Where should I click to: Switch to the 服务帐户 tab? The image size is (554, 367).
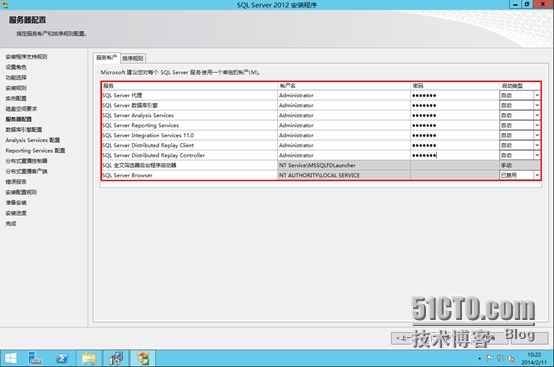pos(107,58)
